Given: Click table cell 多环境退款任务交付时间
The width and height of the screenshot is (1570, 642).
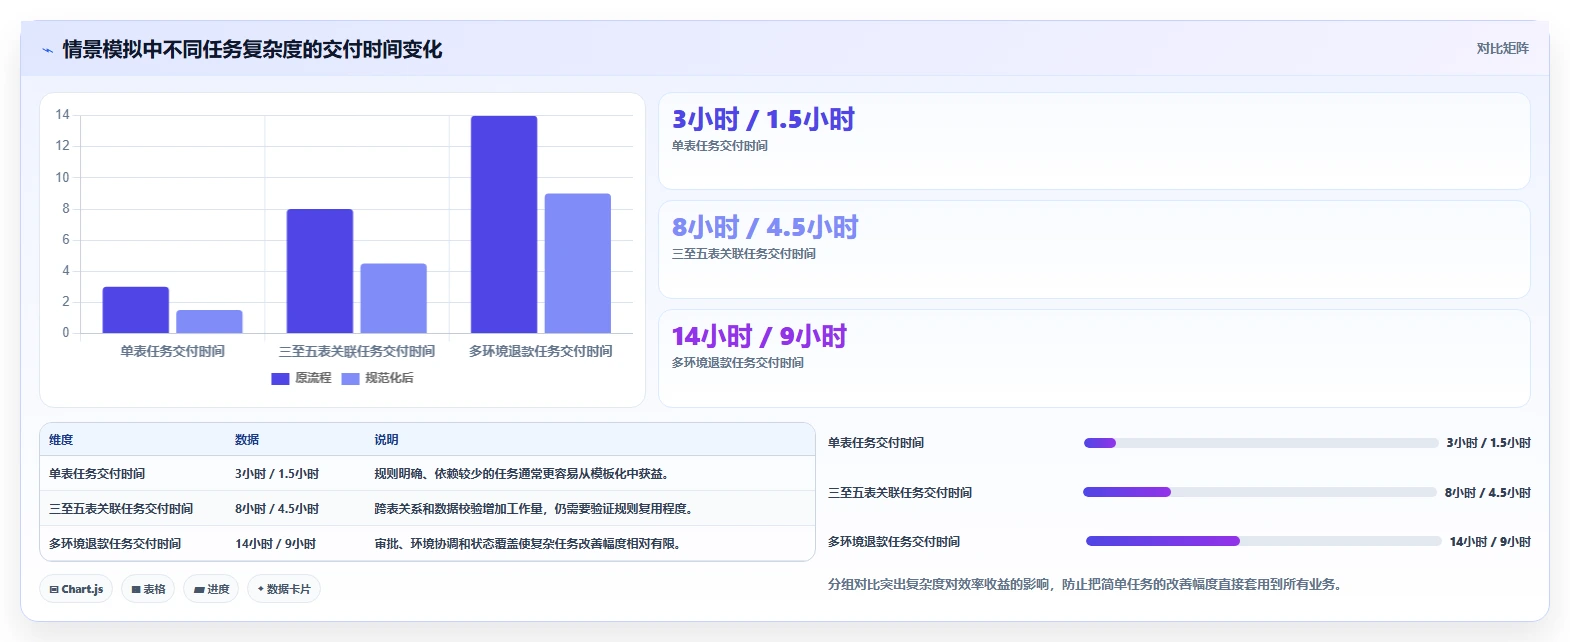Looking at the screenshot, I should (x=115, y=544).
